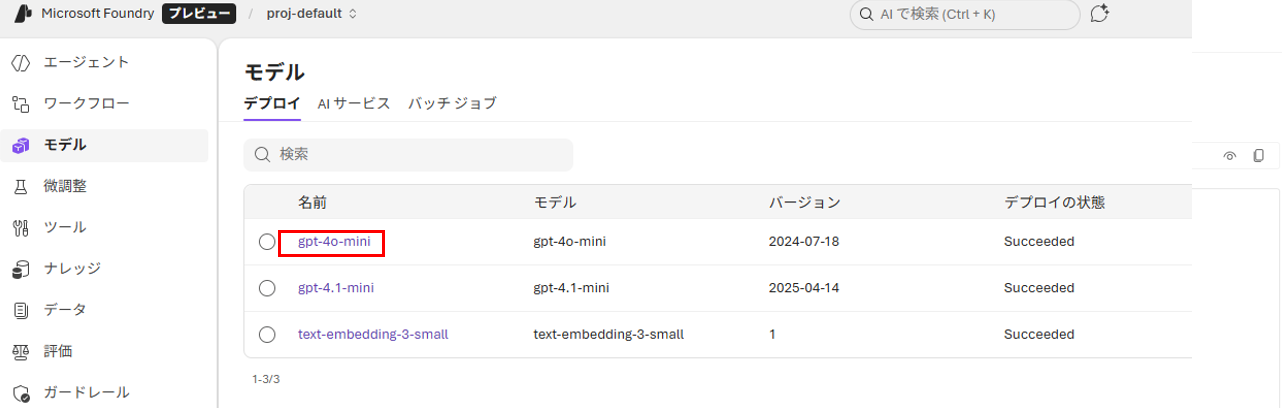
Task: Select the gpt-4o-mini radio button
Action: coord(267,242)
